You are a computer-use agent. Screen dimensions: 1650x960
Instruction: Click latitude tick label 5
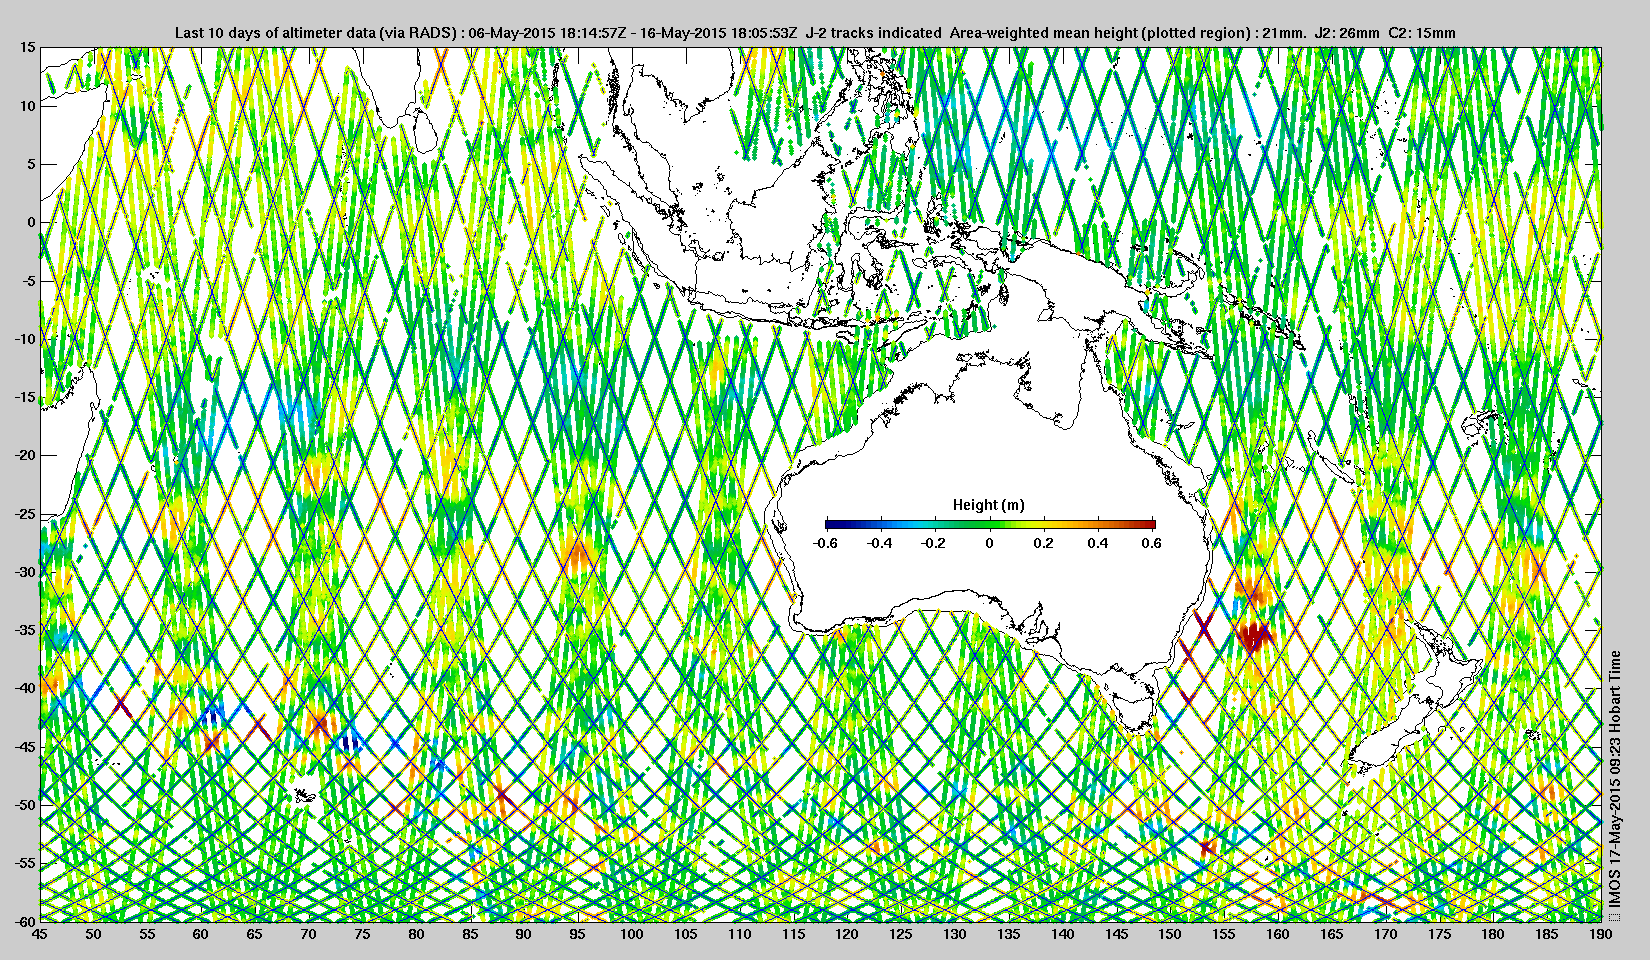(32, 164)
